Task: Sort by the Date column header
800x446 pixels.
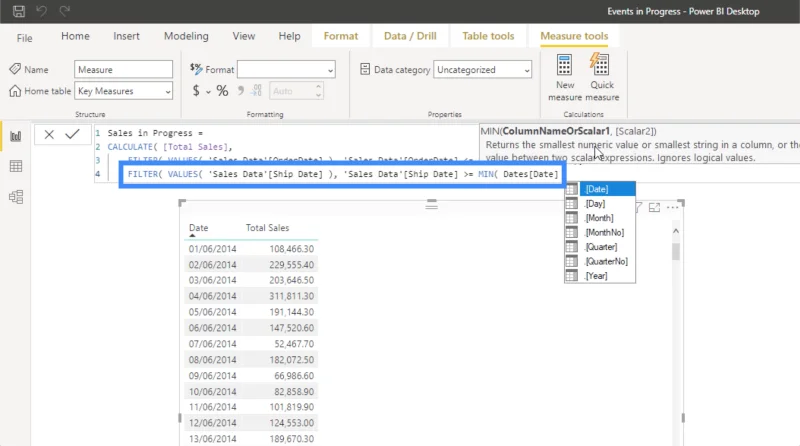Action: [x=198, y=228]
